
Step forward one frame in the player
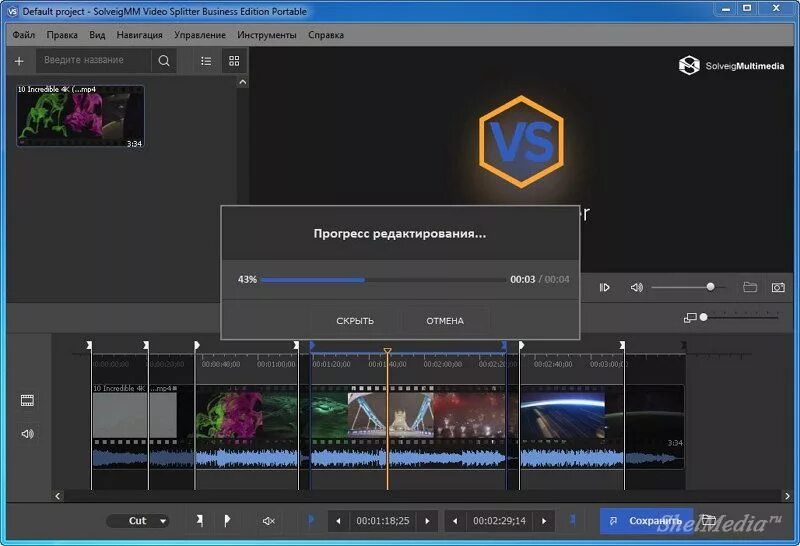click(x=605, y=287)
